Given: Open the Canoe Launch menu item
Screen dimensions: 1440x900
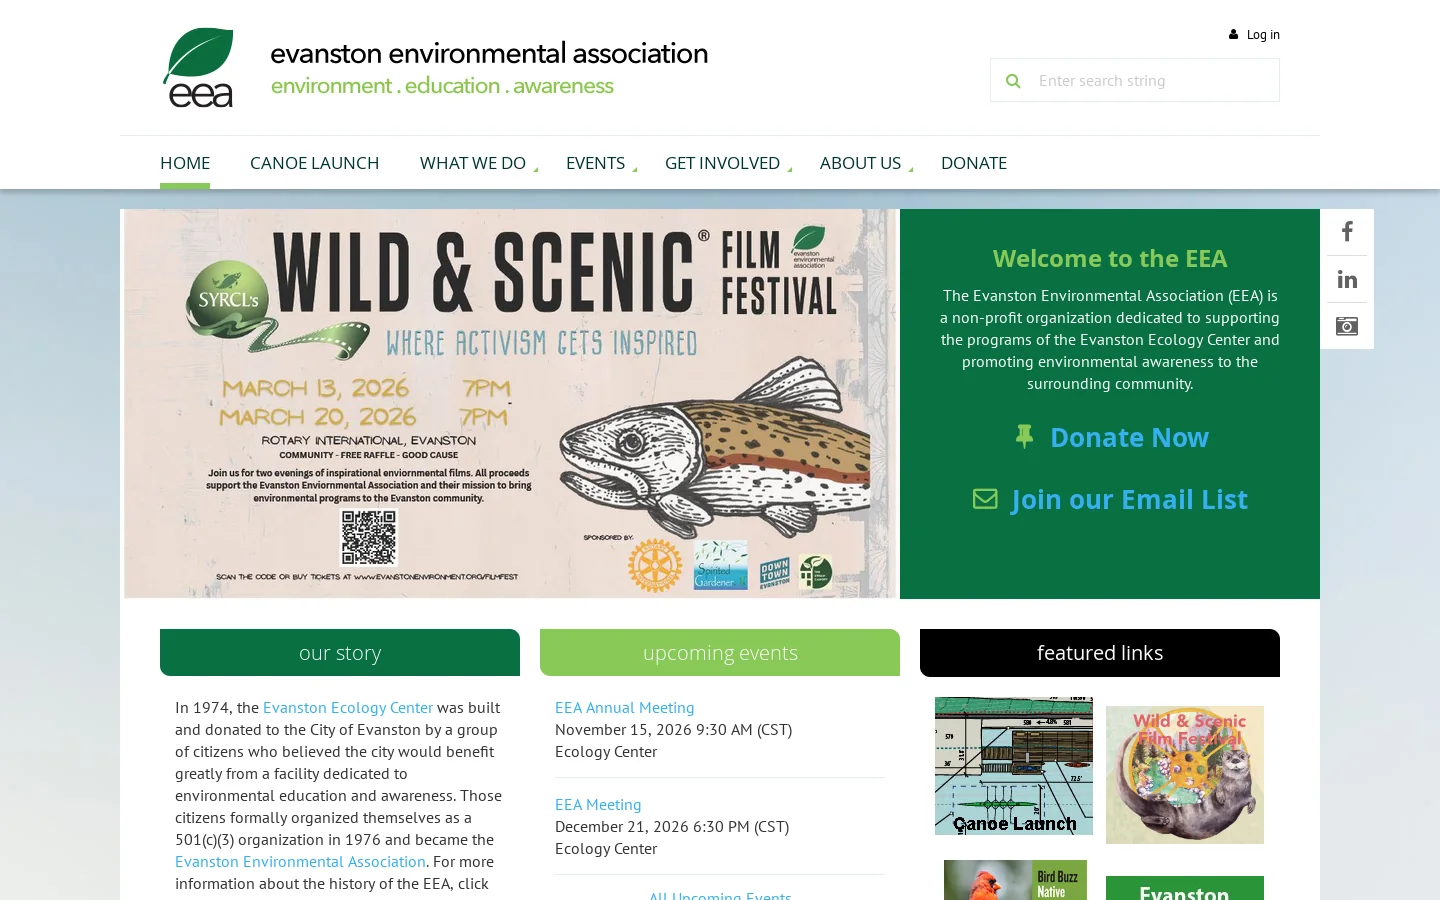Looking at the screenshot, I should (314, 163).
